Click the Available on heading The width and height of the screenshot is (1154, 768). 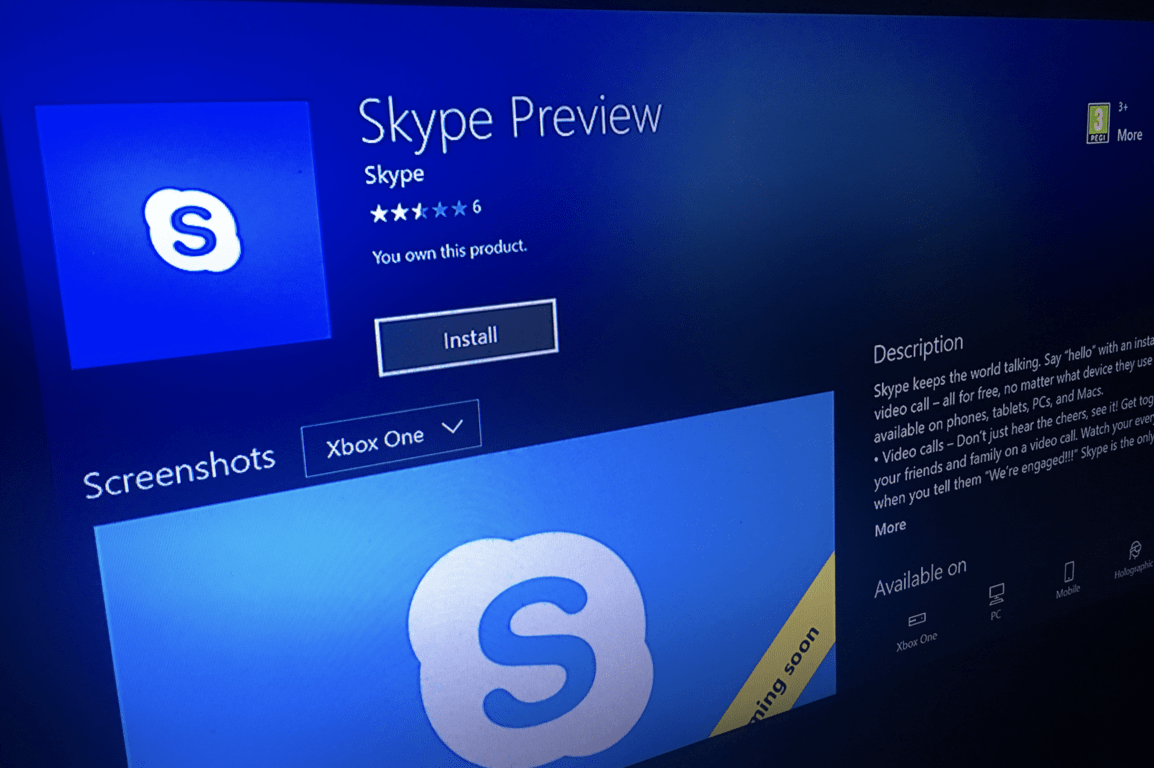920,578
